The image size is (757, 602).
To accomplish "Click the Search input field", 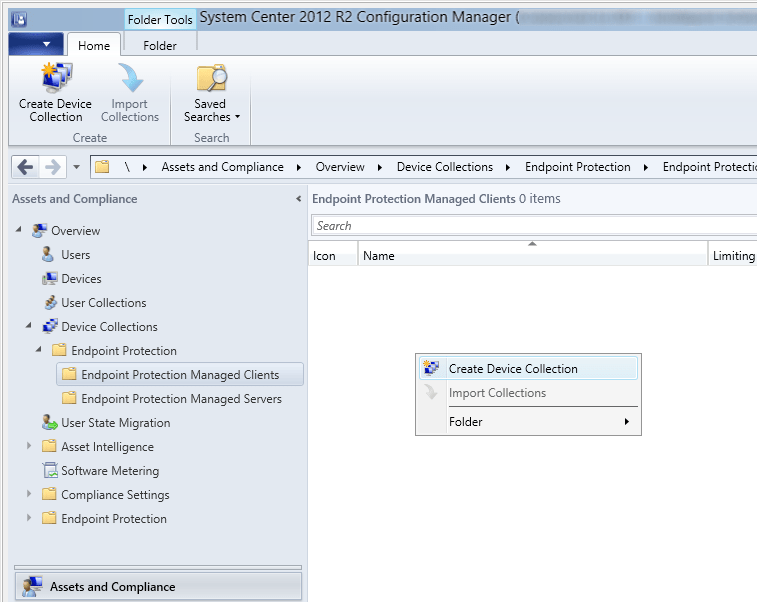I will 534,225.
